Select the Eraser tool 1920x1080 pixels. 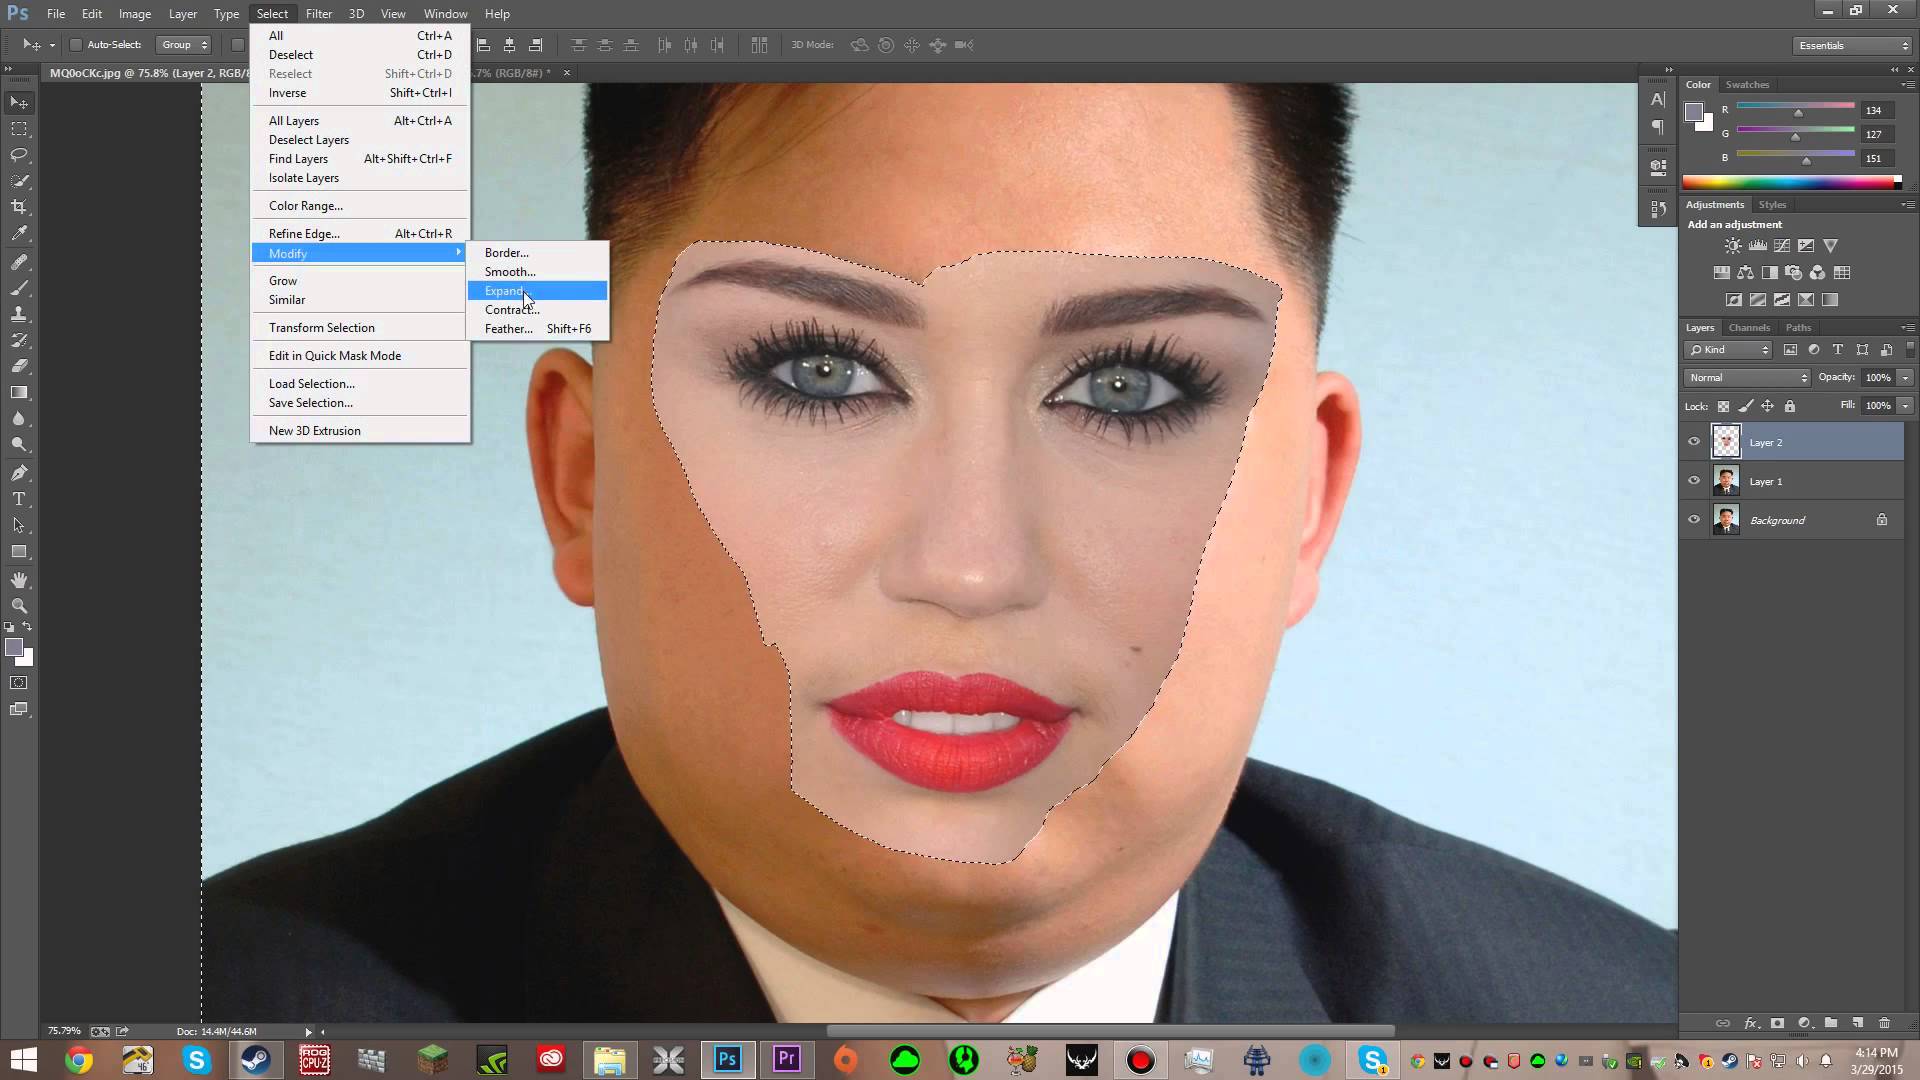(19, 366)
